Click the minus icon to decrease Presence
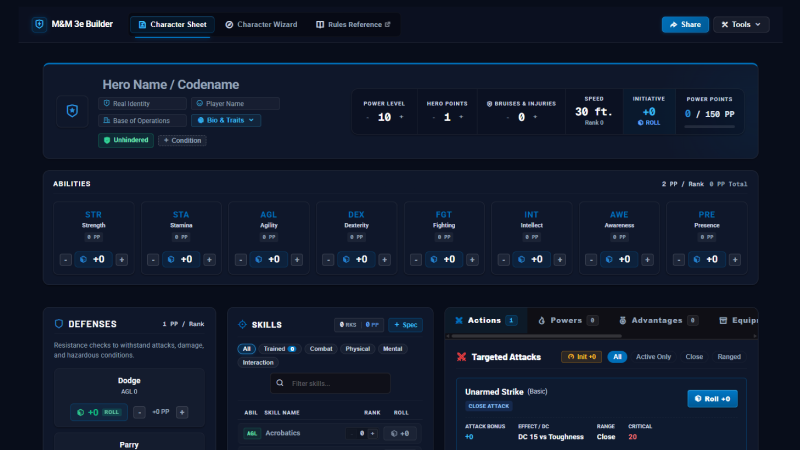800x450 pixels. [x=679, y=260]
